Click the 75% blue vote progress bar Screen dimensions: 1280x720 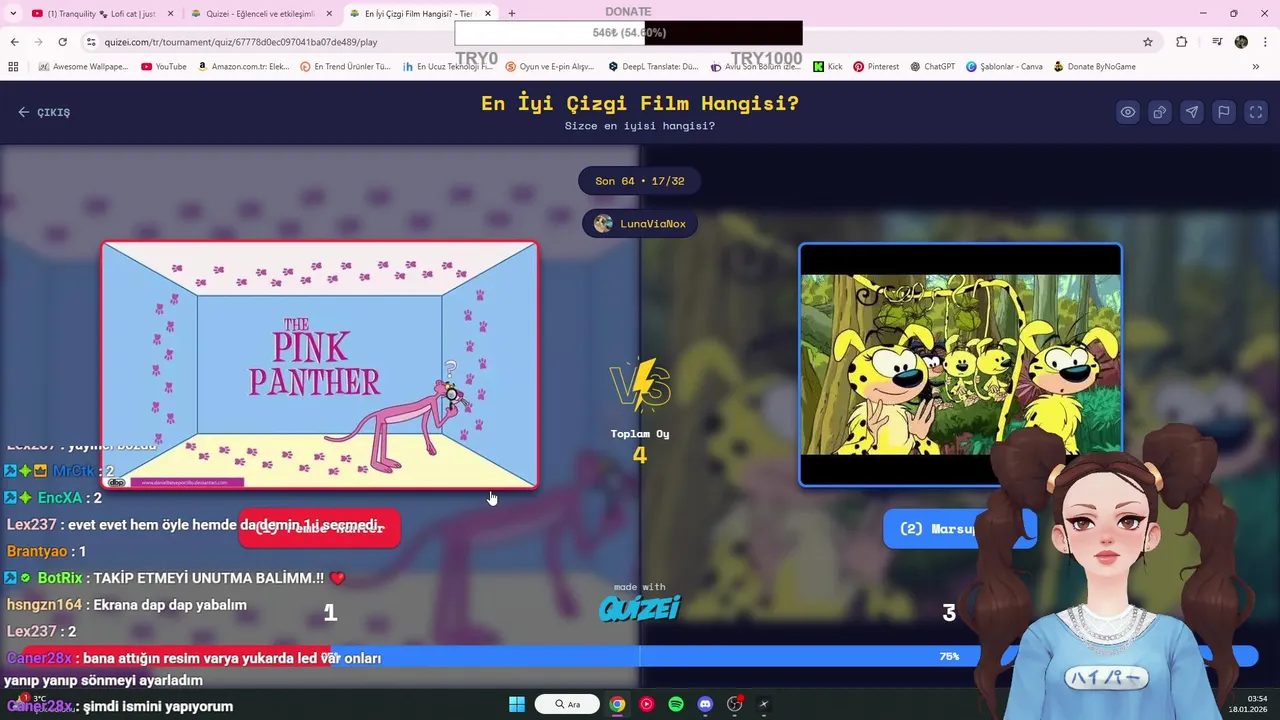(x=794, y=657)
